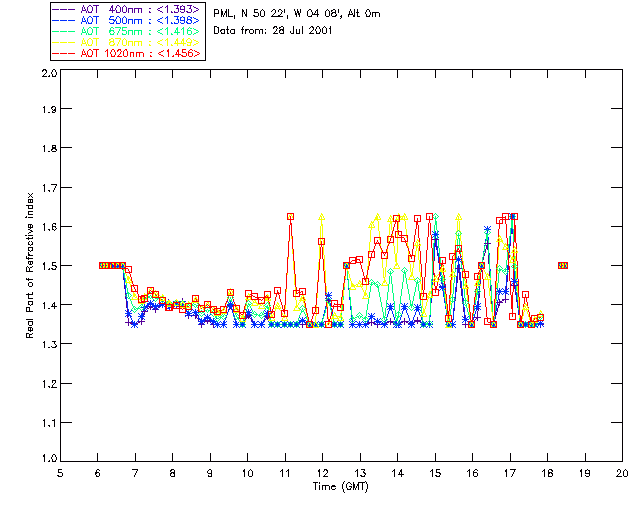The width and height of the screenshot is (640, 512).
Task: Click the x-axis tick label '19'
Action: point(585,473)
